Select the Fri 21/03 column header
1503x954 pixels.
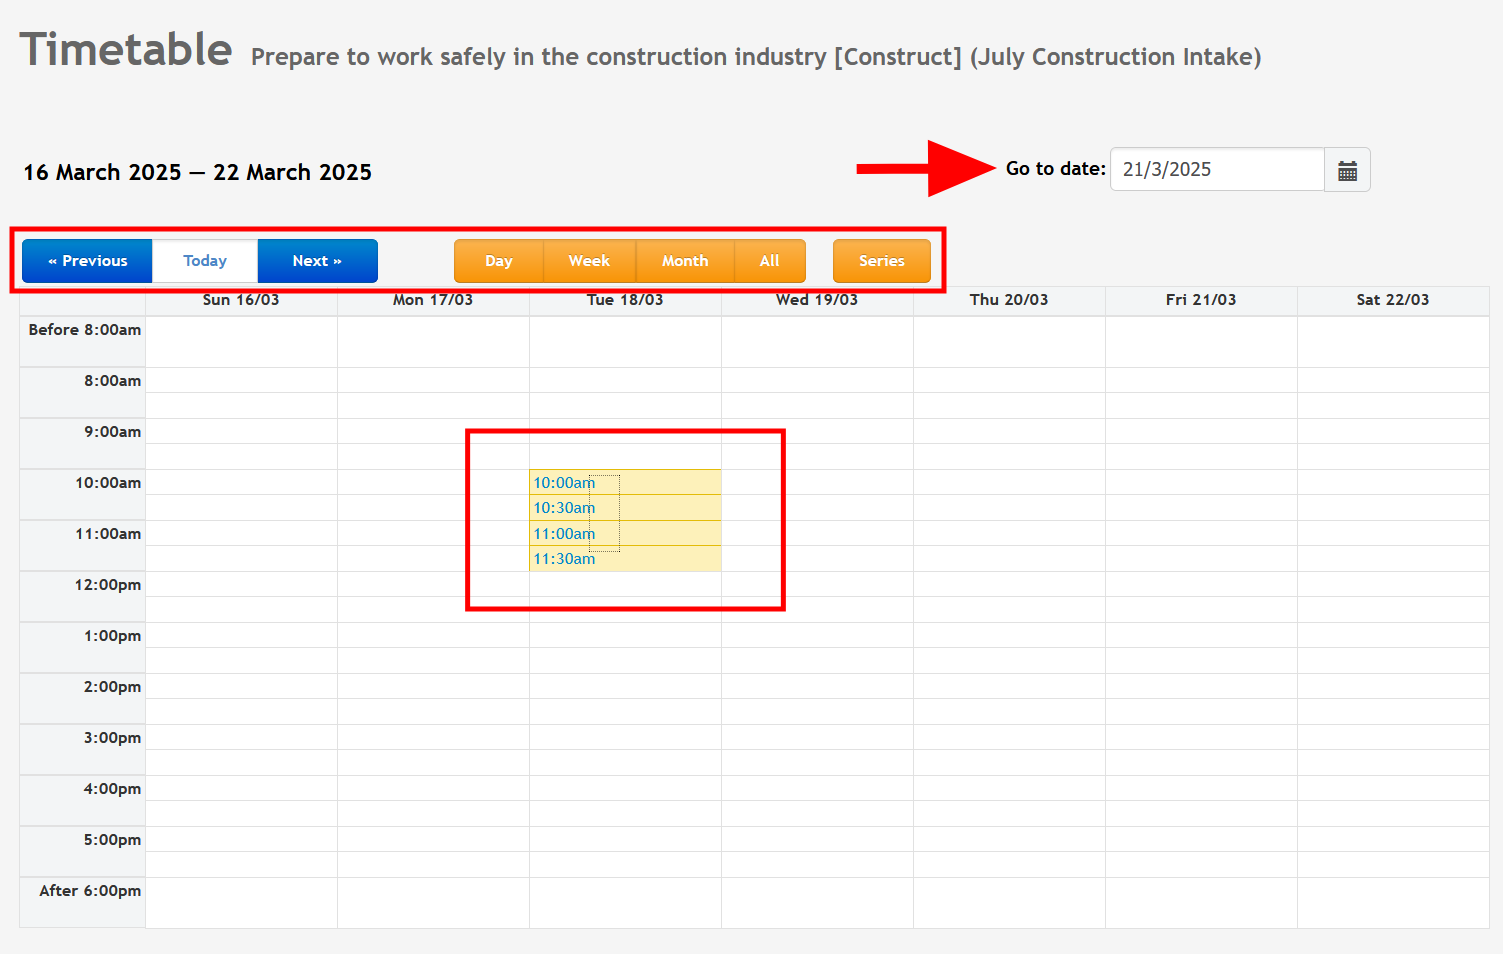[1201, 300]
